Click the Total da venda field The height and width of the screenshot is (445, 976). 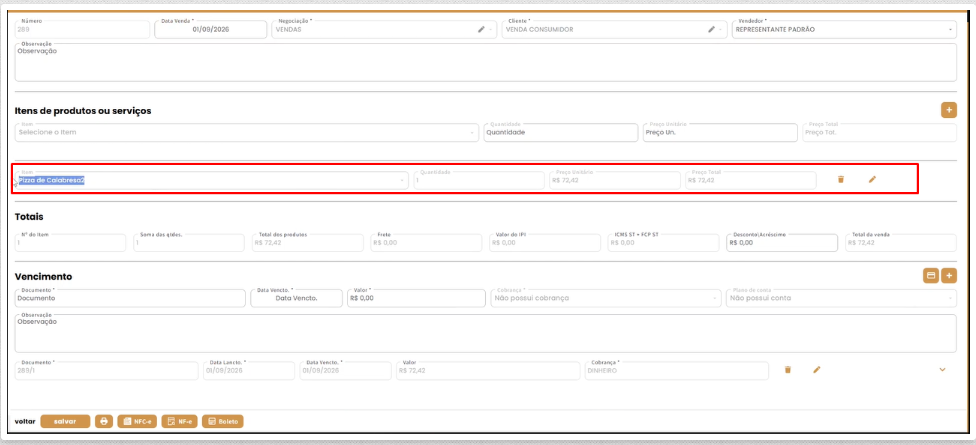pyautogui.click(x=900, y=243)
